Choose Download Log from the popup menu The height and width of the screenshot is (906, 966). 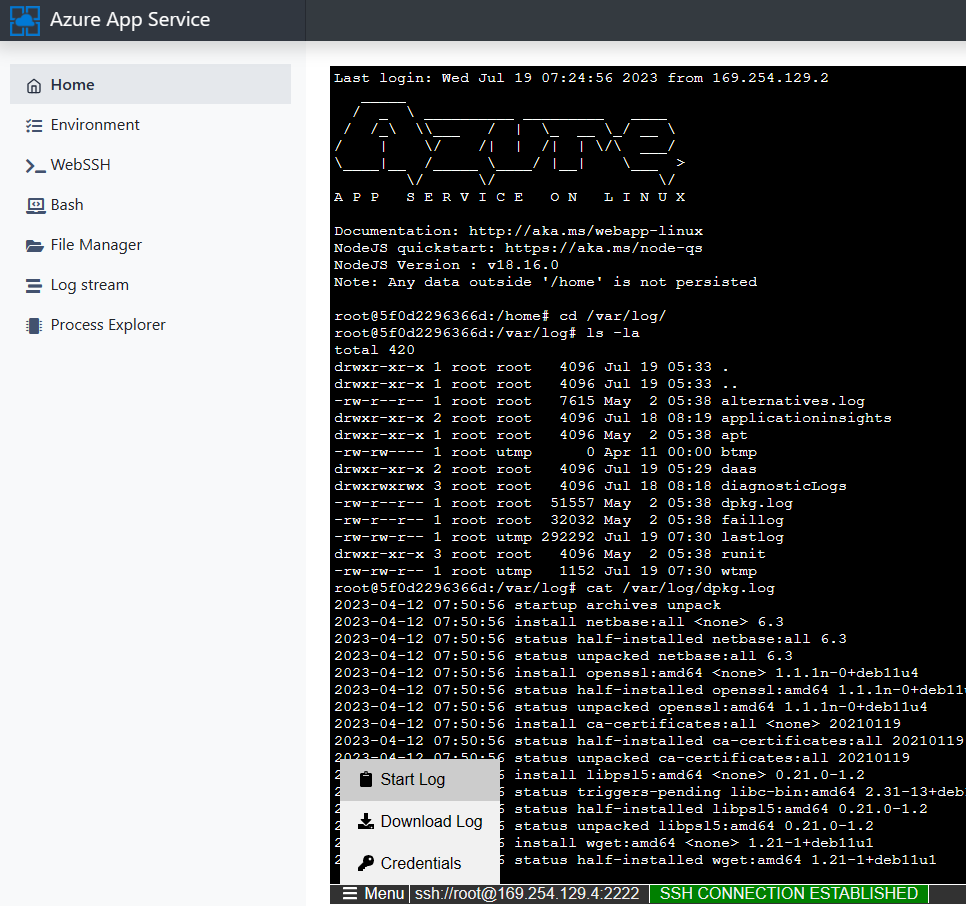pos(431,821)
